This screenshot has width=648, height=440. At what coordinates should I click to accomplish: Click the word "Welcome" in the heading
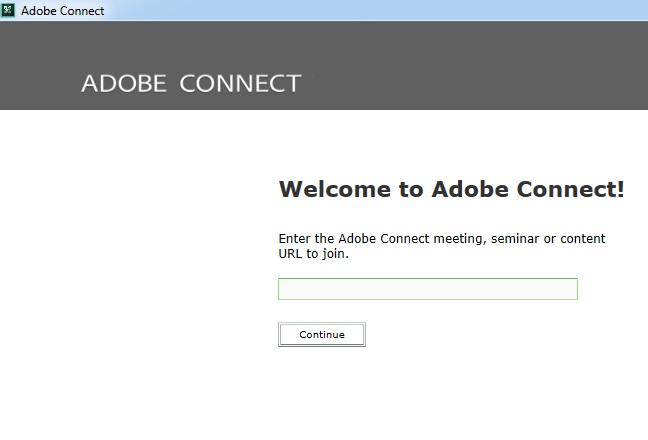[335, 189]
